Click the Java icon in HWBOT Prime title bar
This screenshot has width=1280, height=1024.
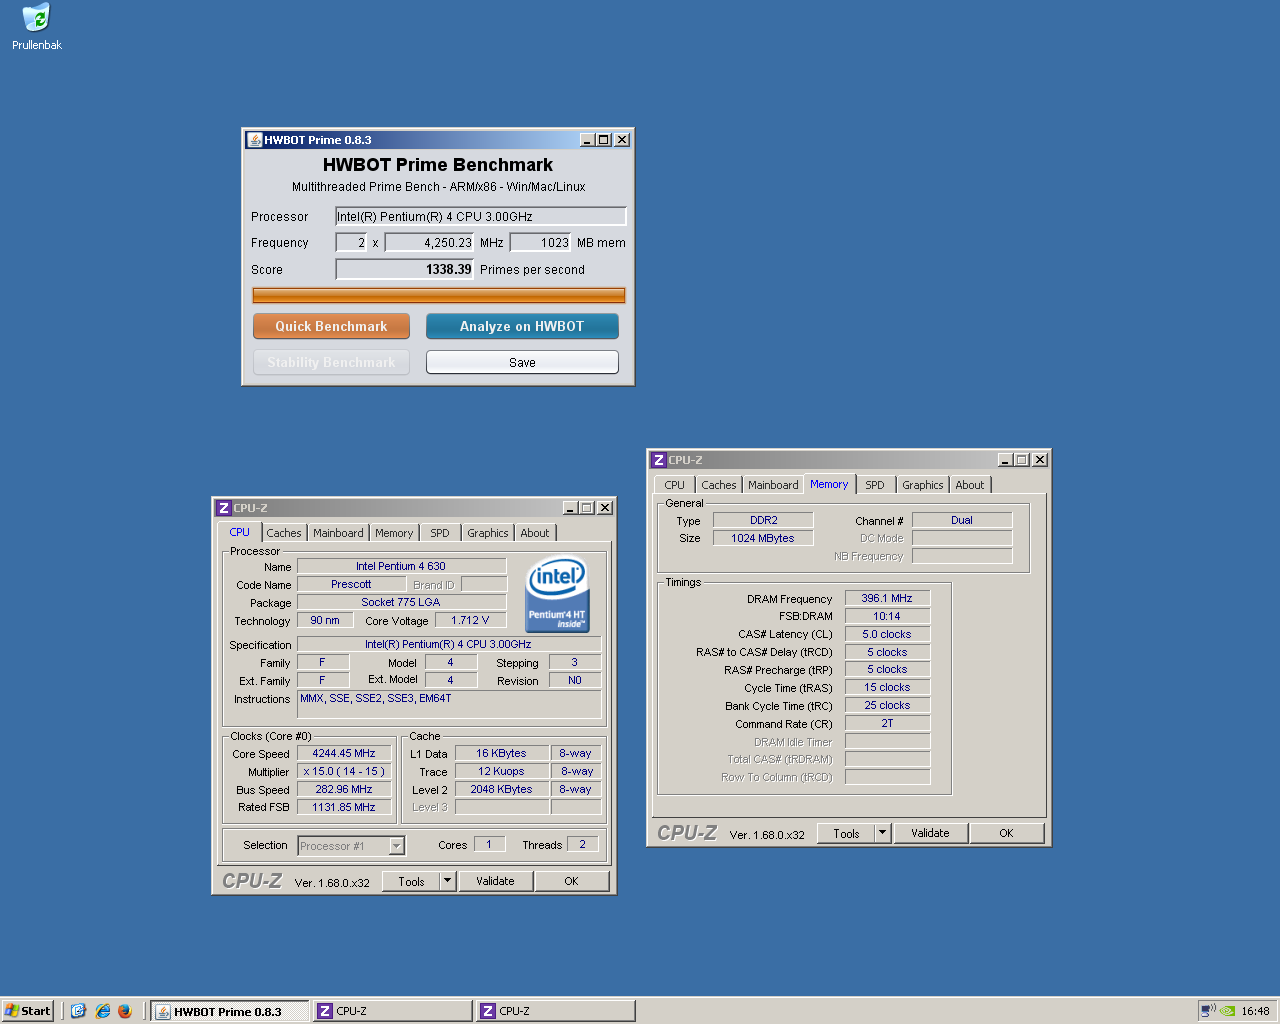255,140
